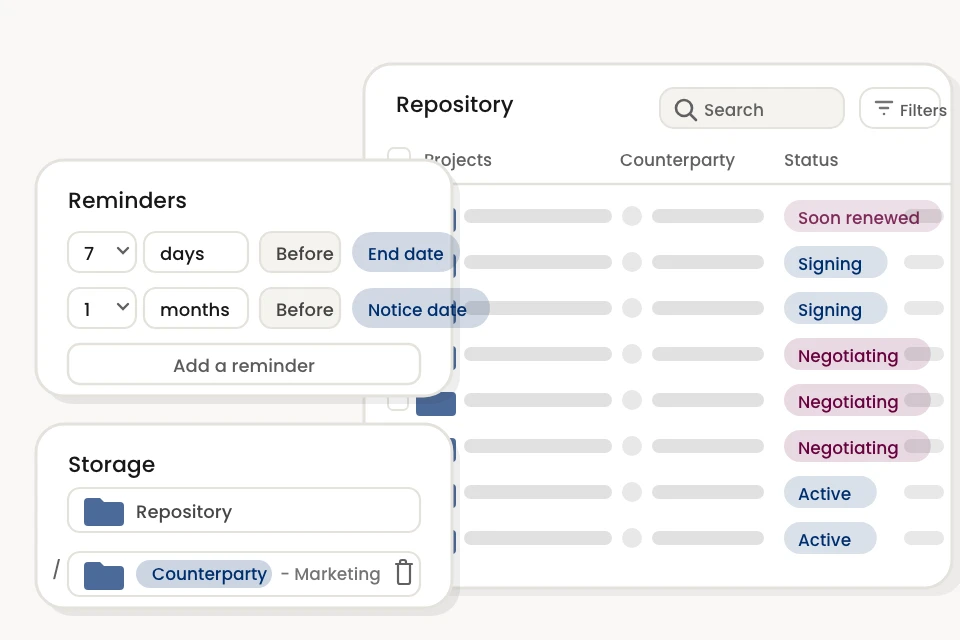Click Before button in months reminder row
This screenshot has height=640, width=960.
point(300,309)
